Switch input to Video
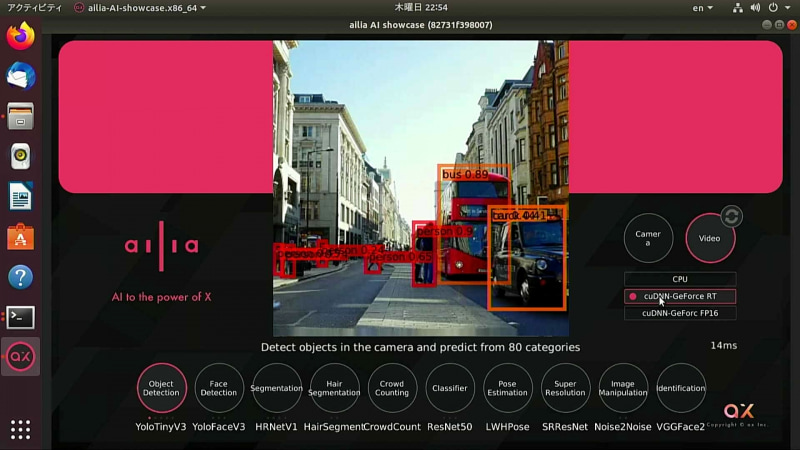 tap(710, 238)
